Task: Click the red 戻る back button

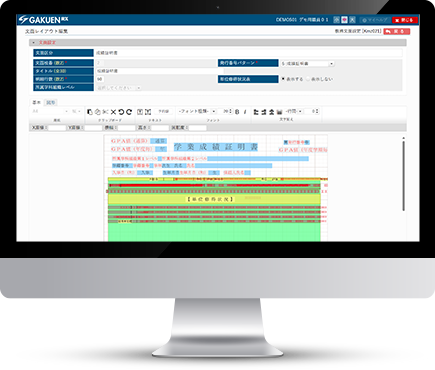Action: (397, 31)
